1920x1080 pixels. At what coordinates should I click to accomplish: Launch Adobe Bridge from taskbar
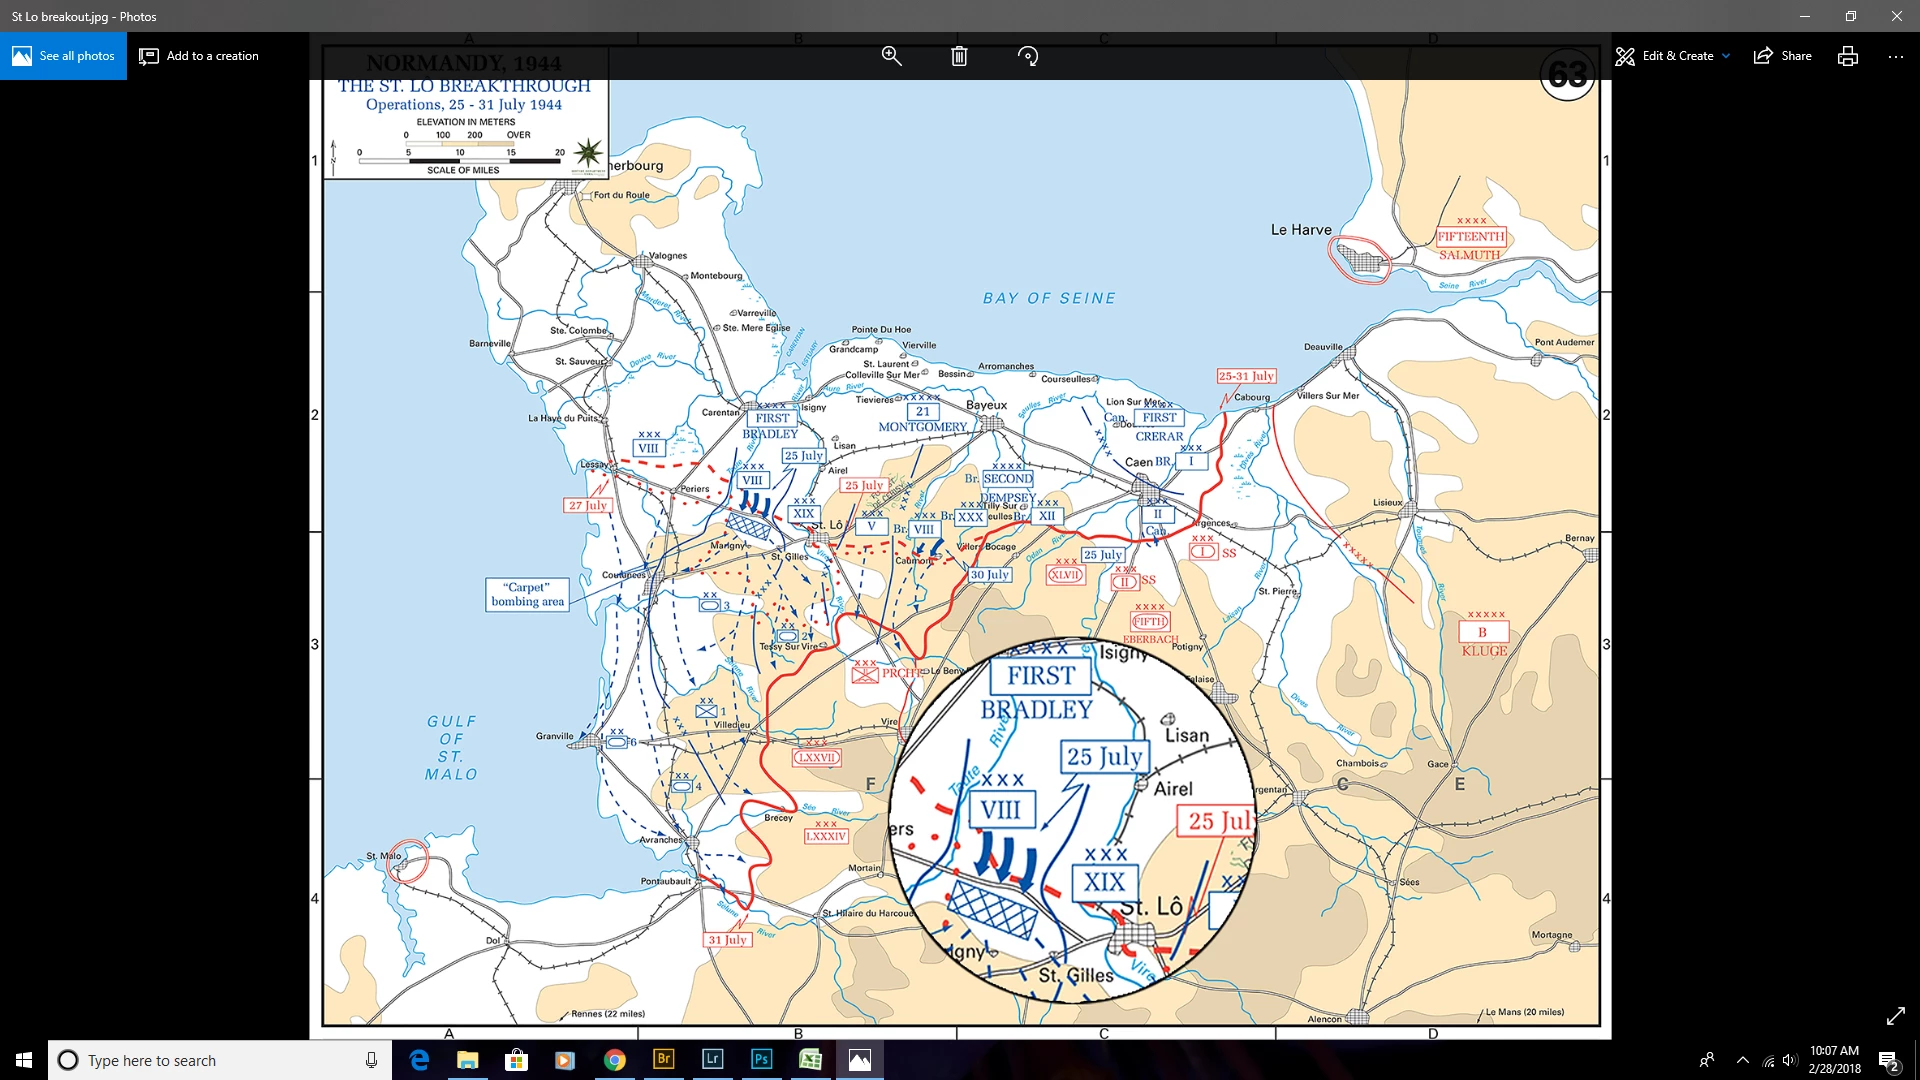pyautogui.click(x=663, y=1060)
